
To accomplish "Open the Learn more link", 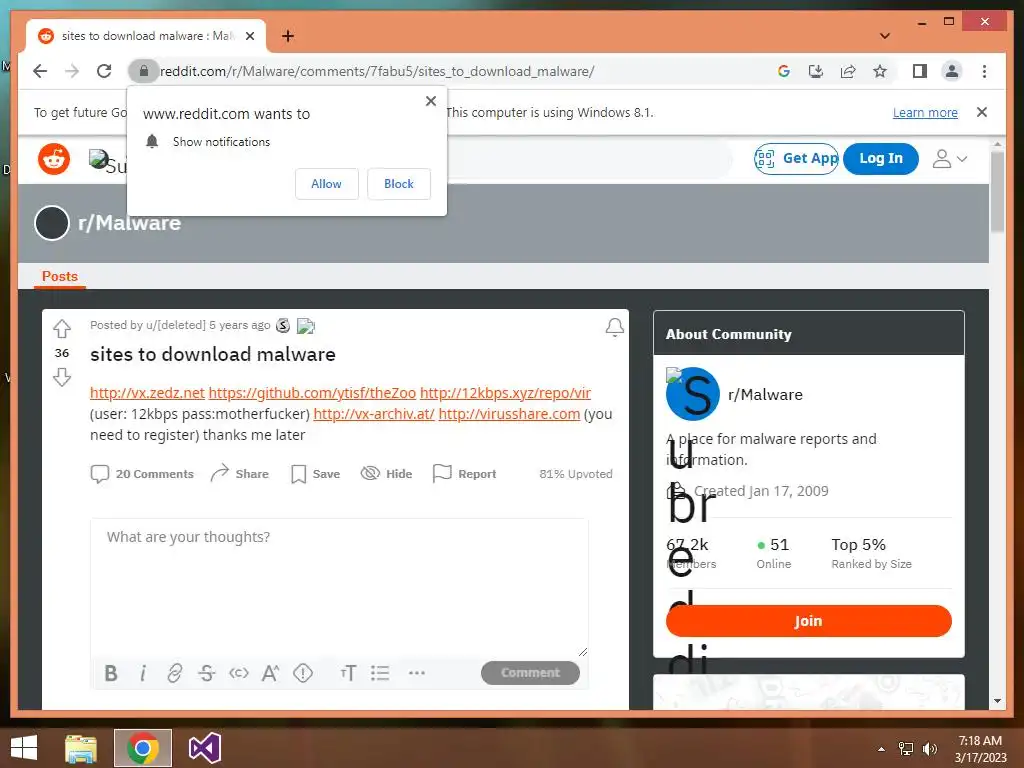I will [925, 112].
